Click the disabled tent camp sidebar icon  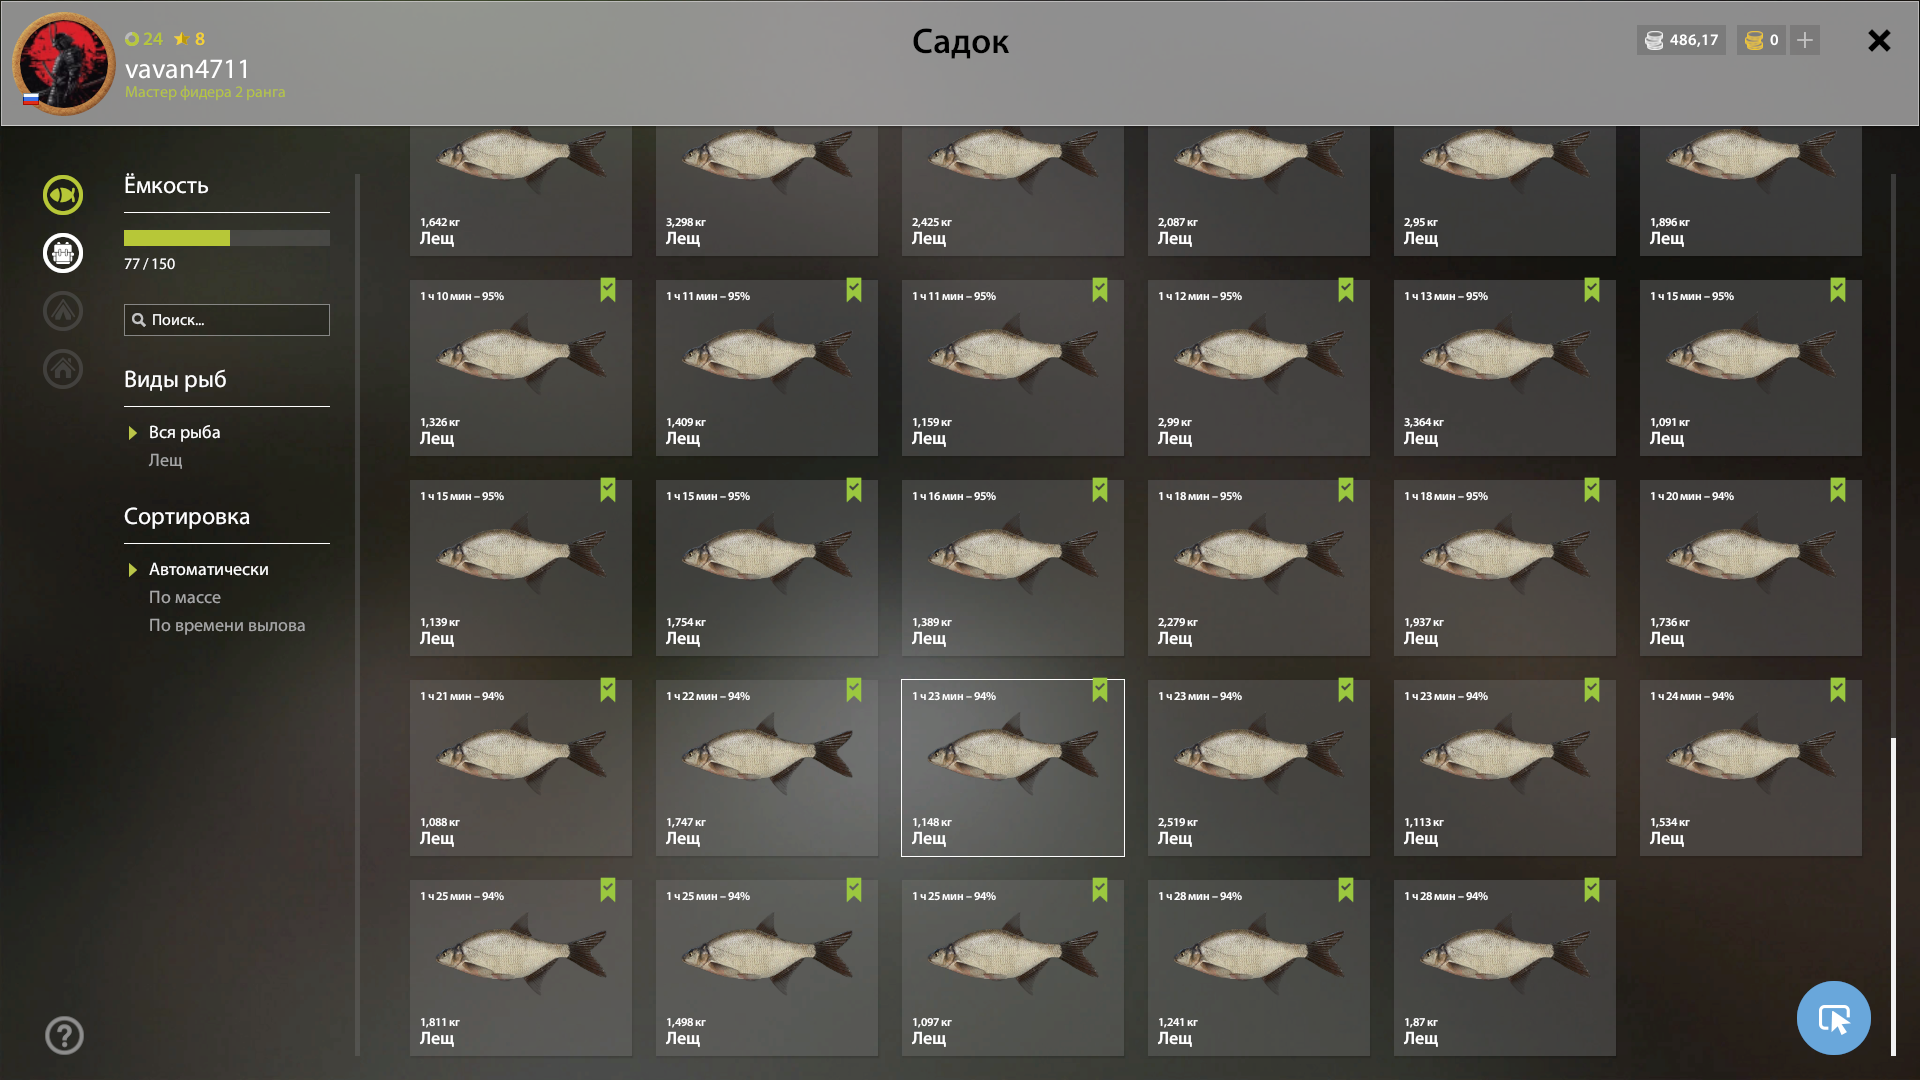click(x=63, y=311)
